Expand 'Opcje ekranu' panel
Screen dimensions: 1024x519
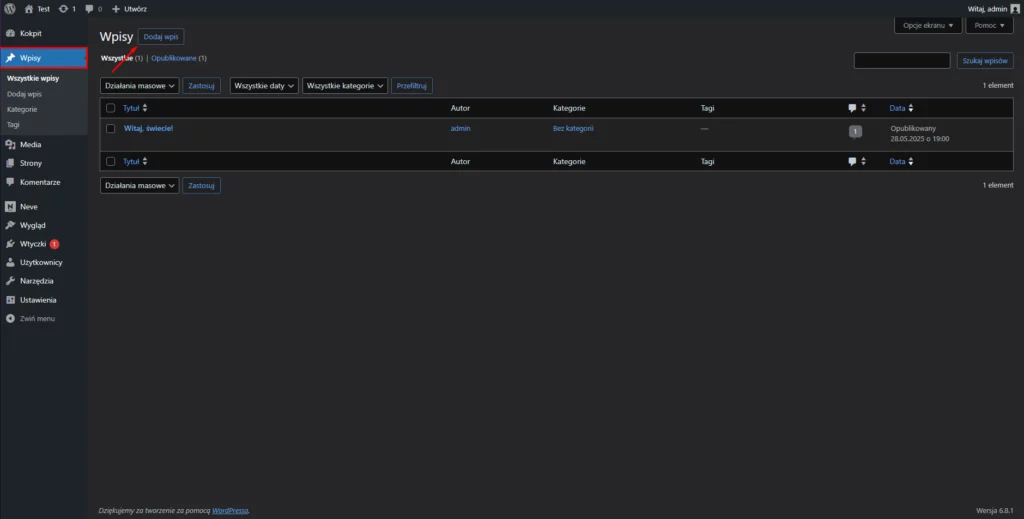(928, 25)
